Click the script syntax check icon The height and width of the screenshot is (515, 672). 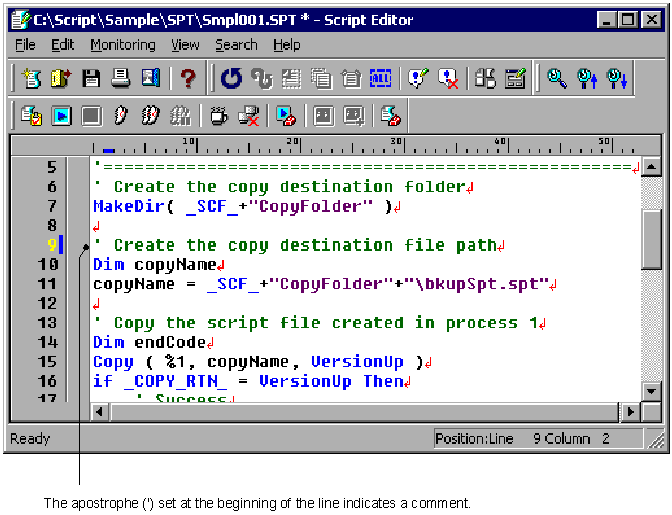point(31,116)
